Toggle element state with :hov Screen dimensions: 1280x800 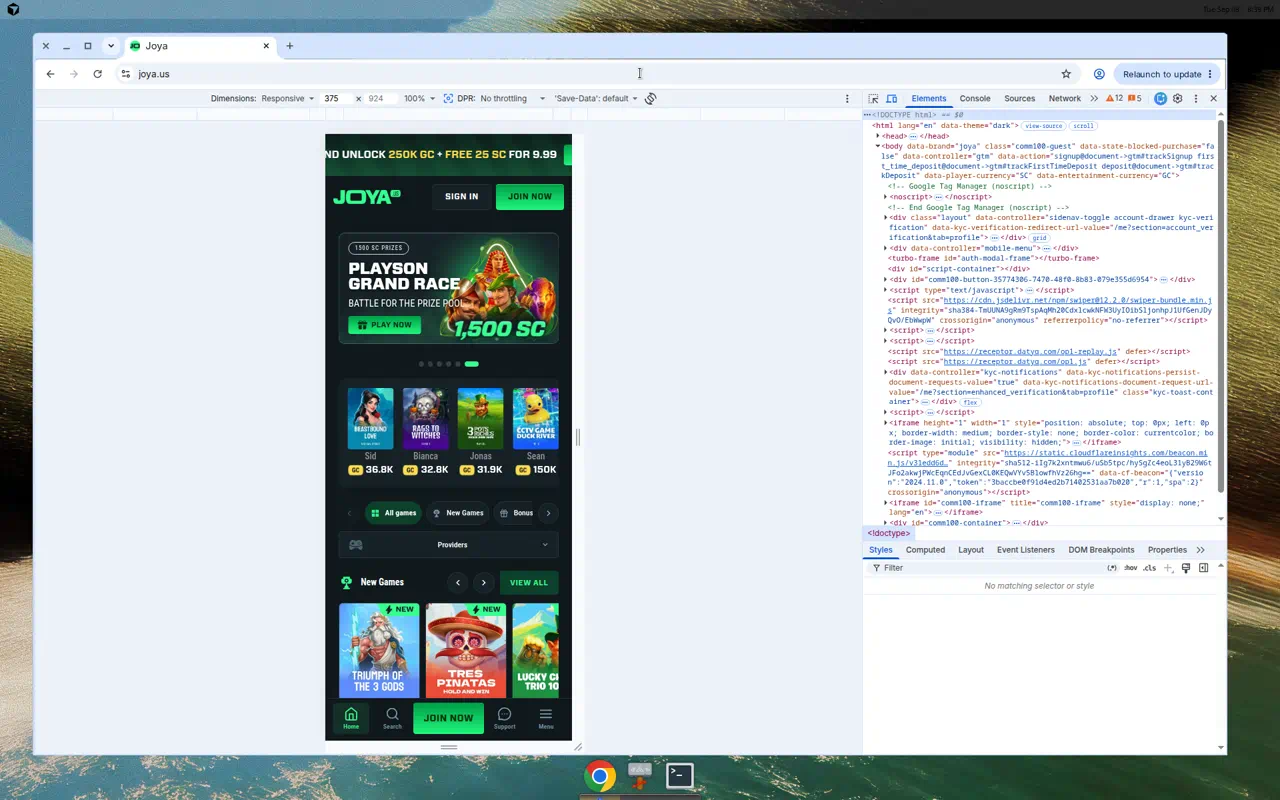click(1130, 568)
